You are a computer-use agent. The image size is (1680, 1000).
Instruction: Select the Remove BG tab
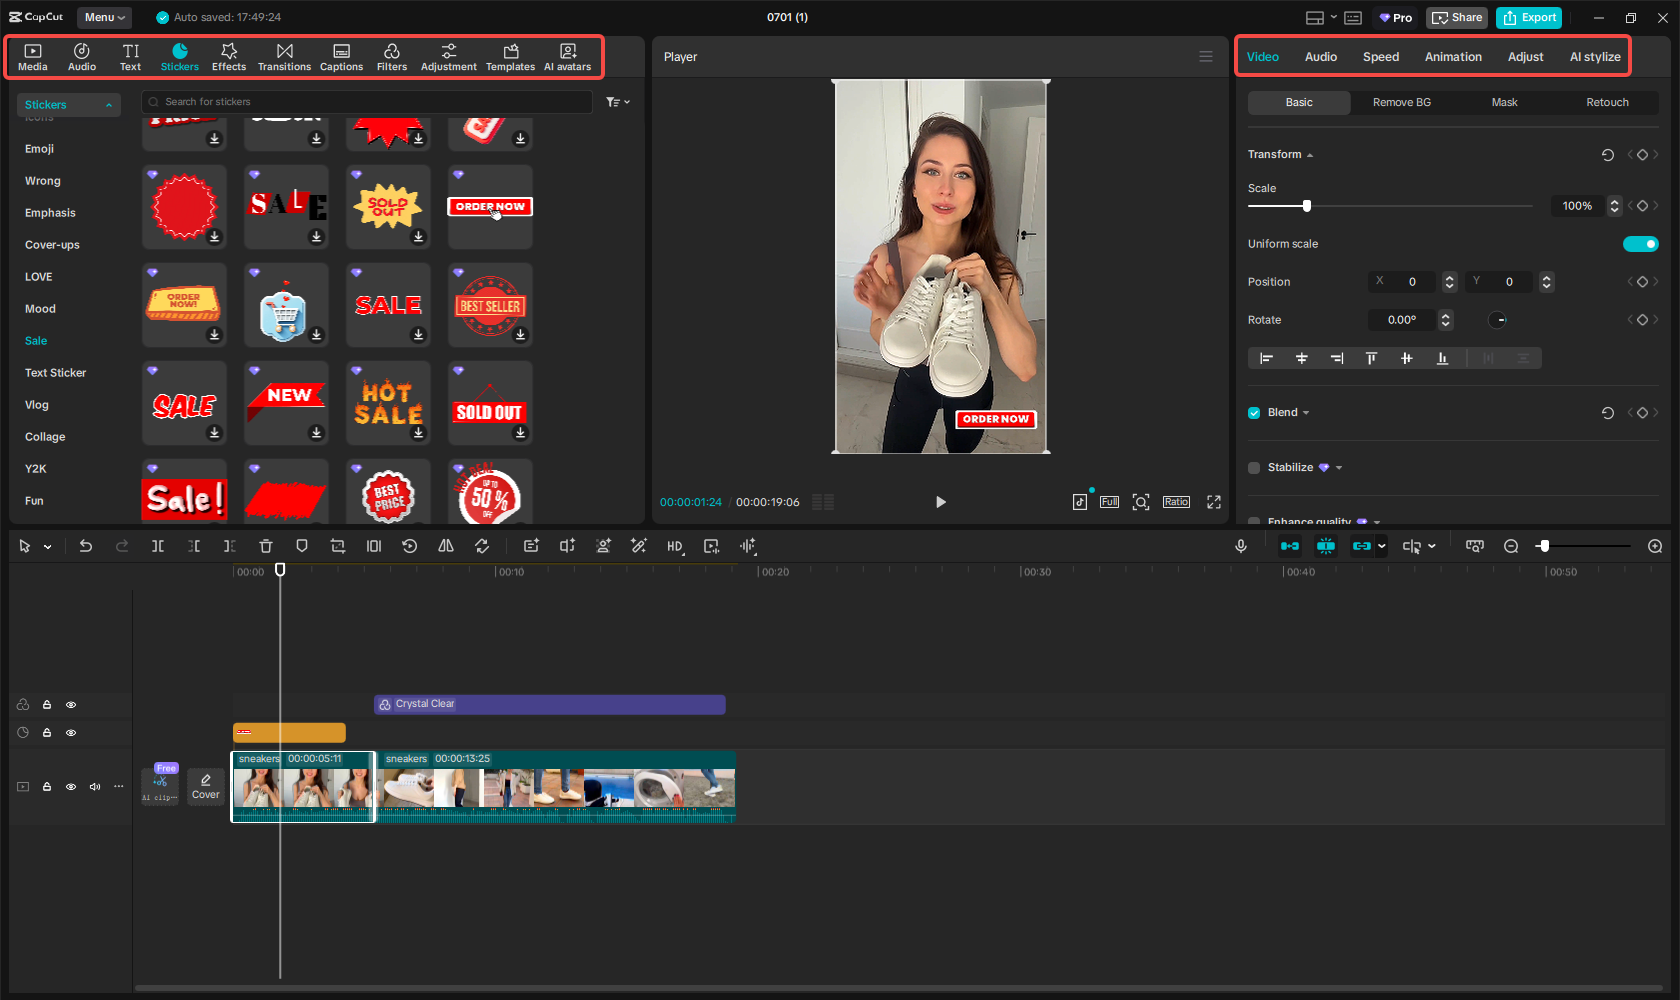click(x=1401, y=102)
